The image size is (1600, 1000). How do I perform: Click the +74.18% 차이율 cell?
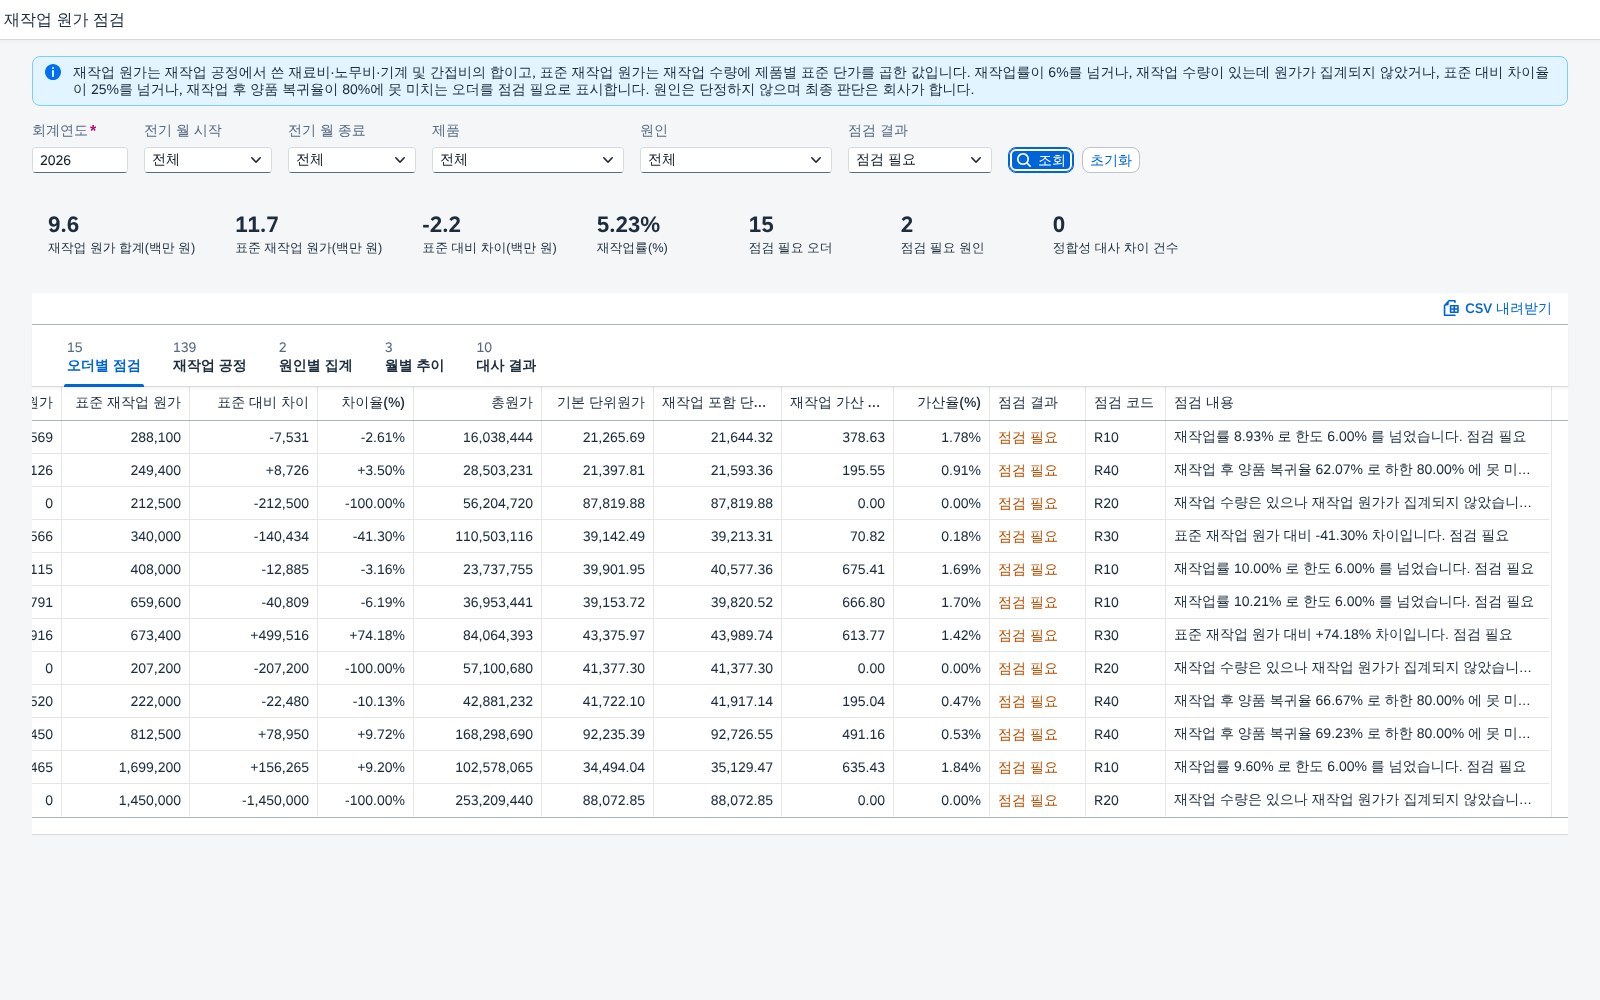coord(366,635)
